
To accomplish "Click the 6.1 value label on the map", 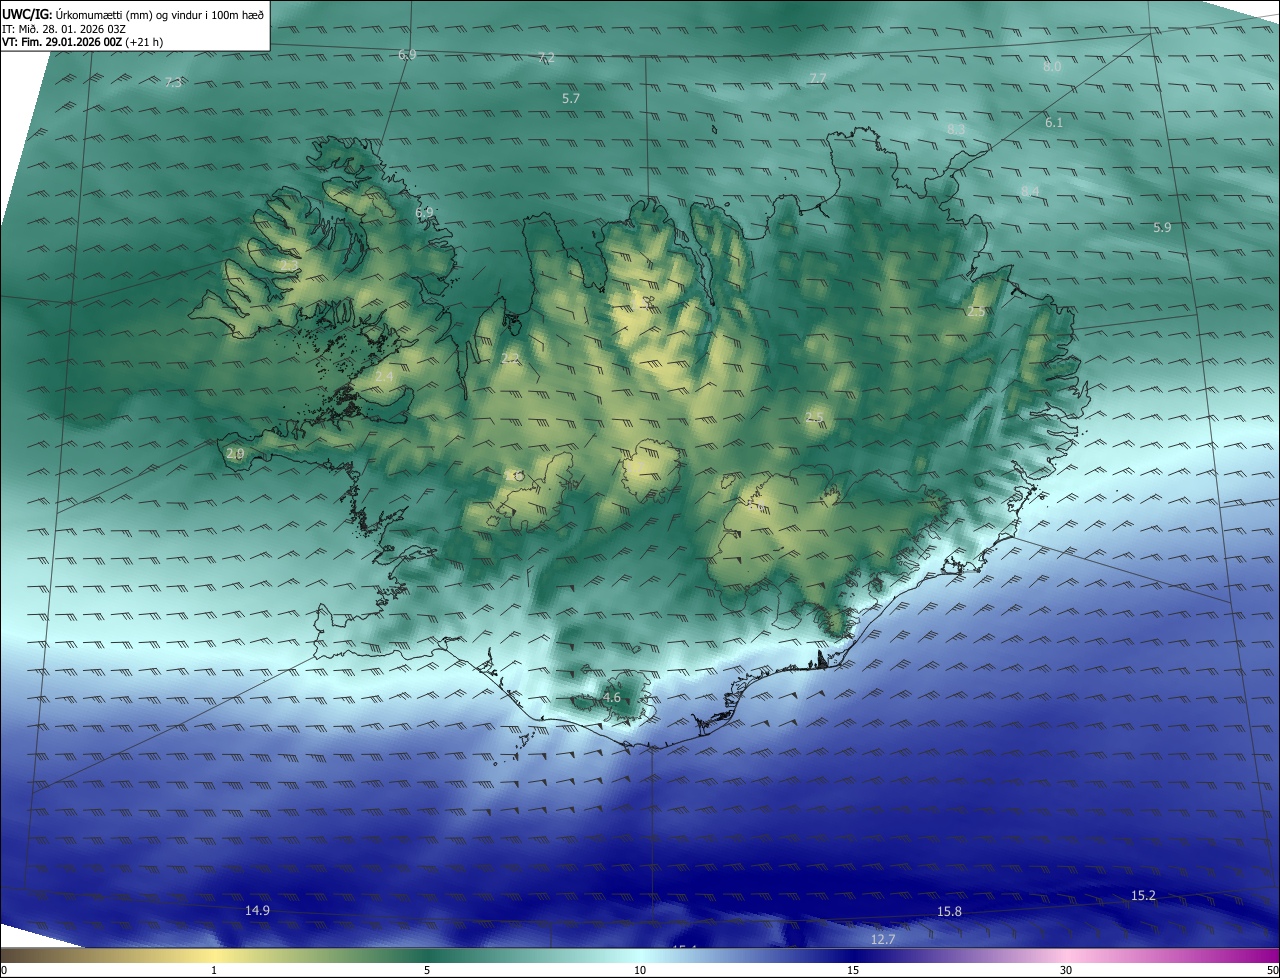I will coord(1054,122).
